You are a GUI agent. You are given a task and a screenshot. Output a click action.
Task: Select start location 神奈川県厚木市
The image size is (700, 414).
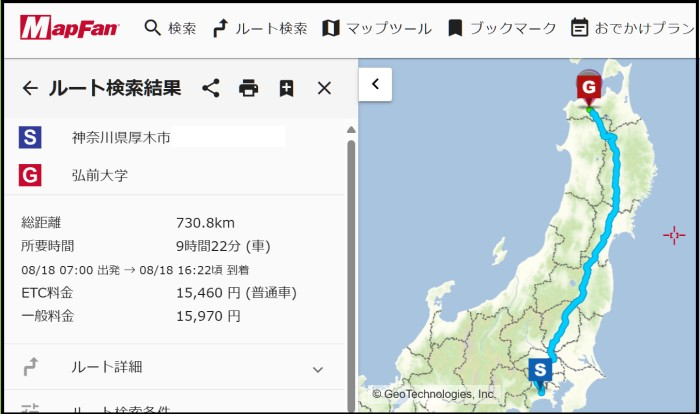click(120, 137)
